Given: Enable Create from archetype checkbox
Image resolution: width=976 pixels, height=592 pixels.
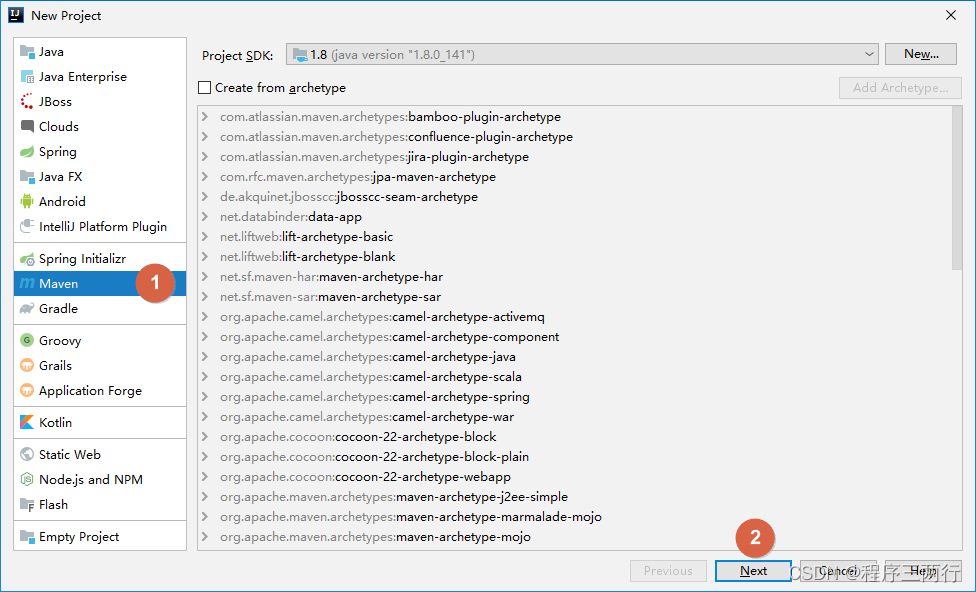Looking at the screenshot, I should [x=204, y=88].
